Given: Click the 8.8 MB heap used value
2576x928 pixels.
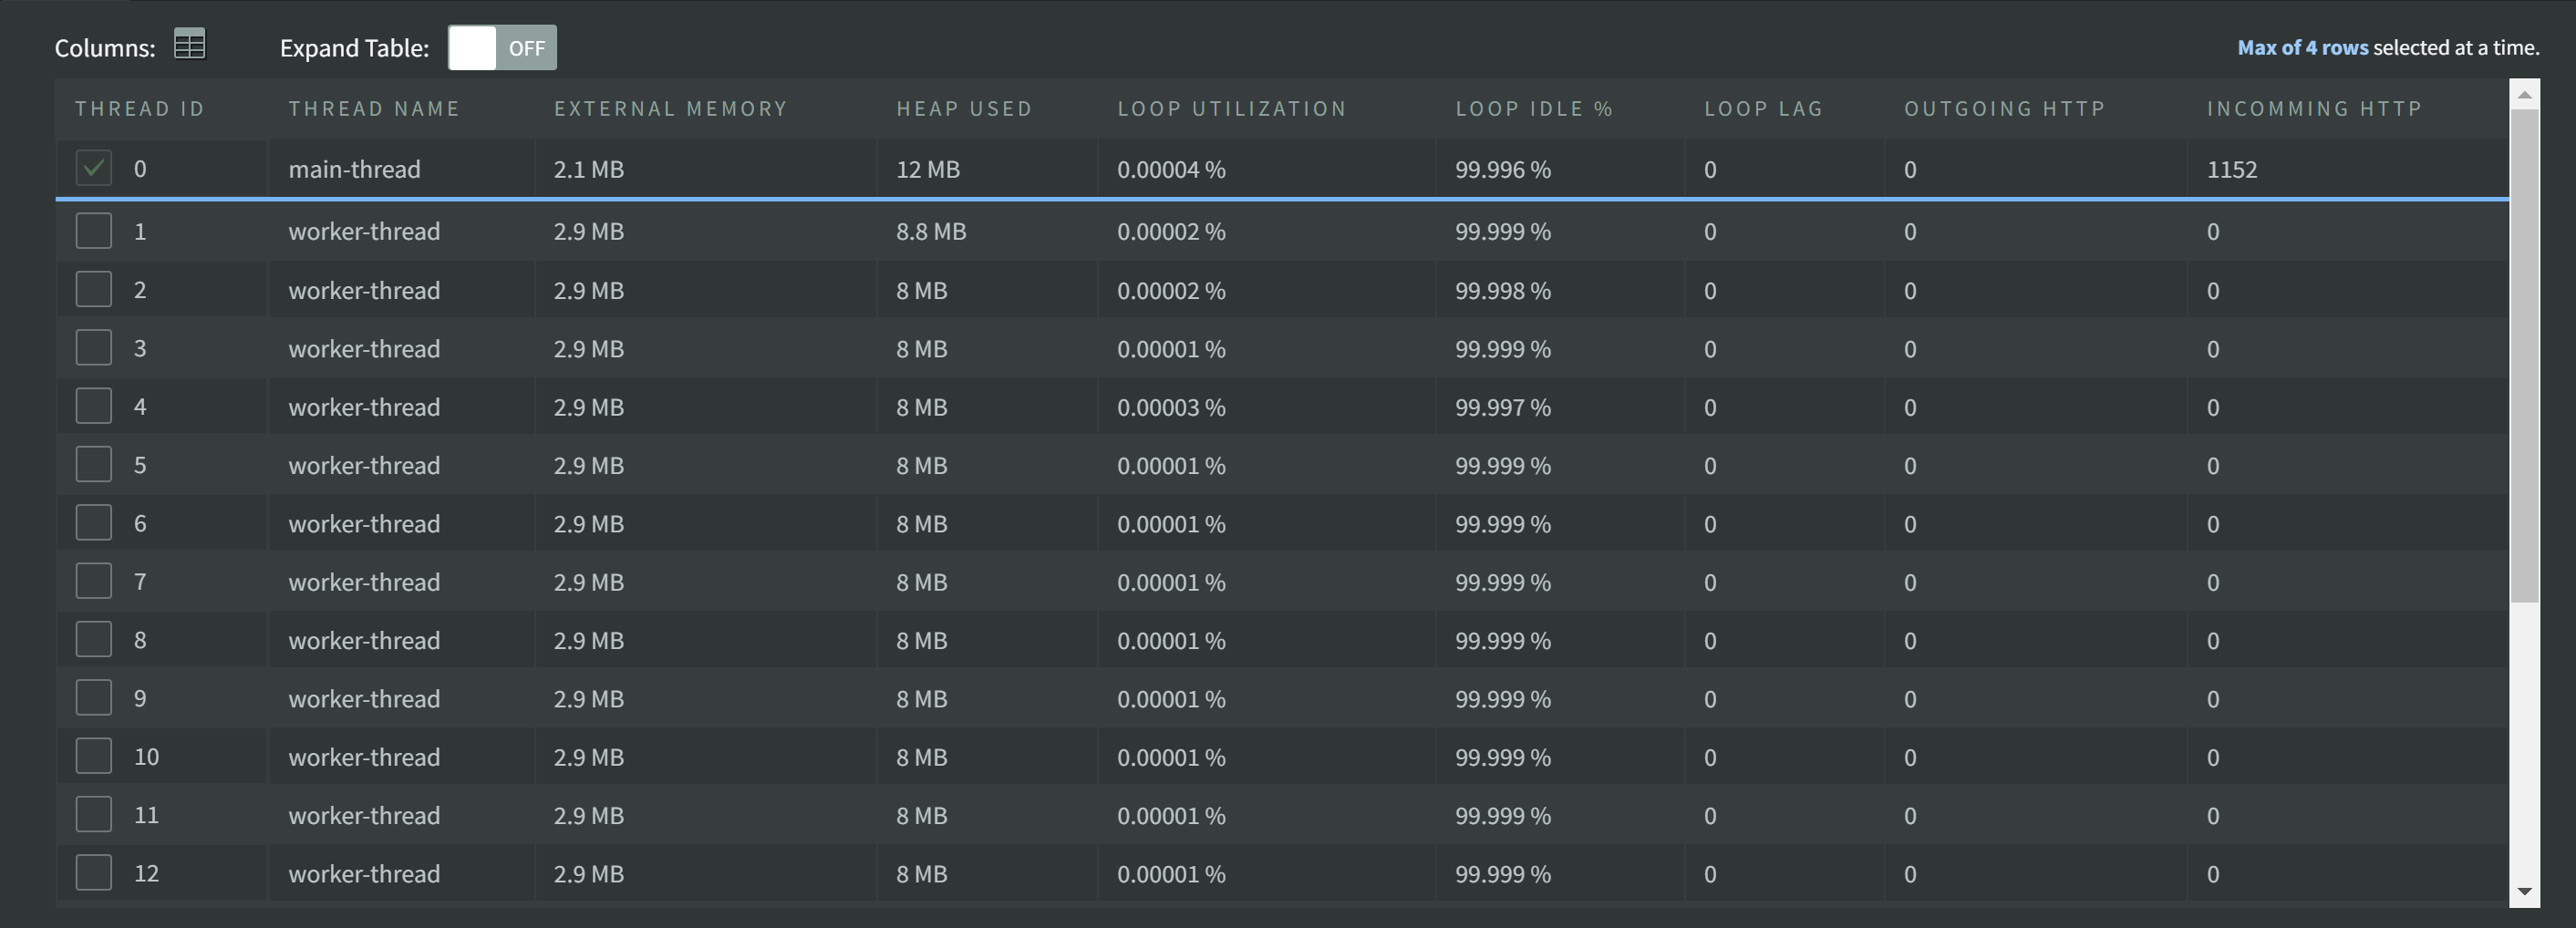Looking at the screenshot, I should tap(931, 231).
